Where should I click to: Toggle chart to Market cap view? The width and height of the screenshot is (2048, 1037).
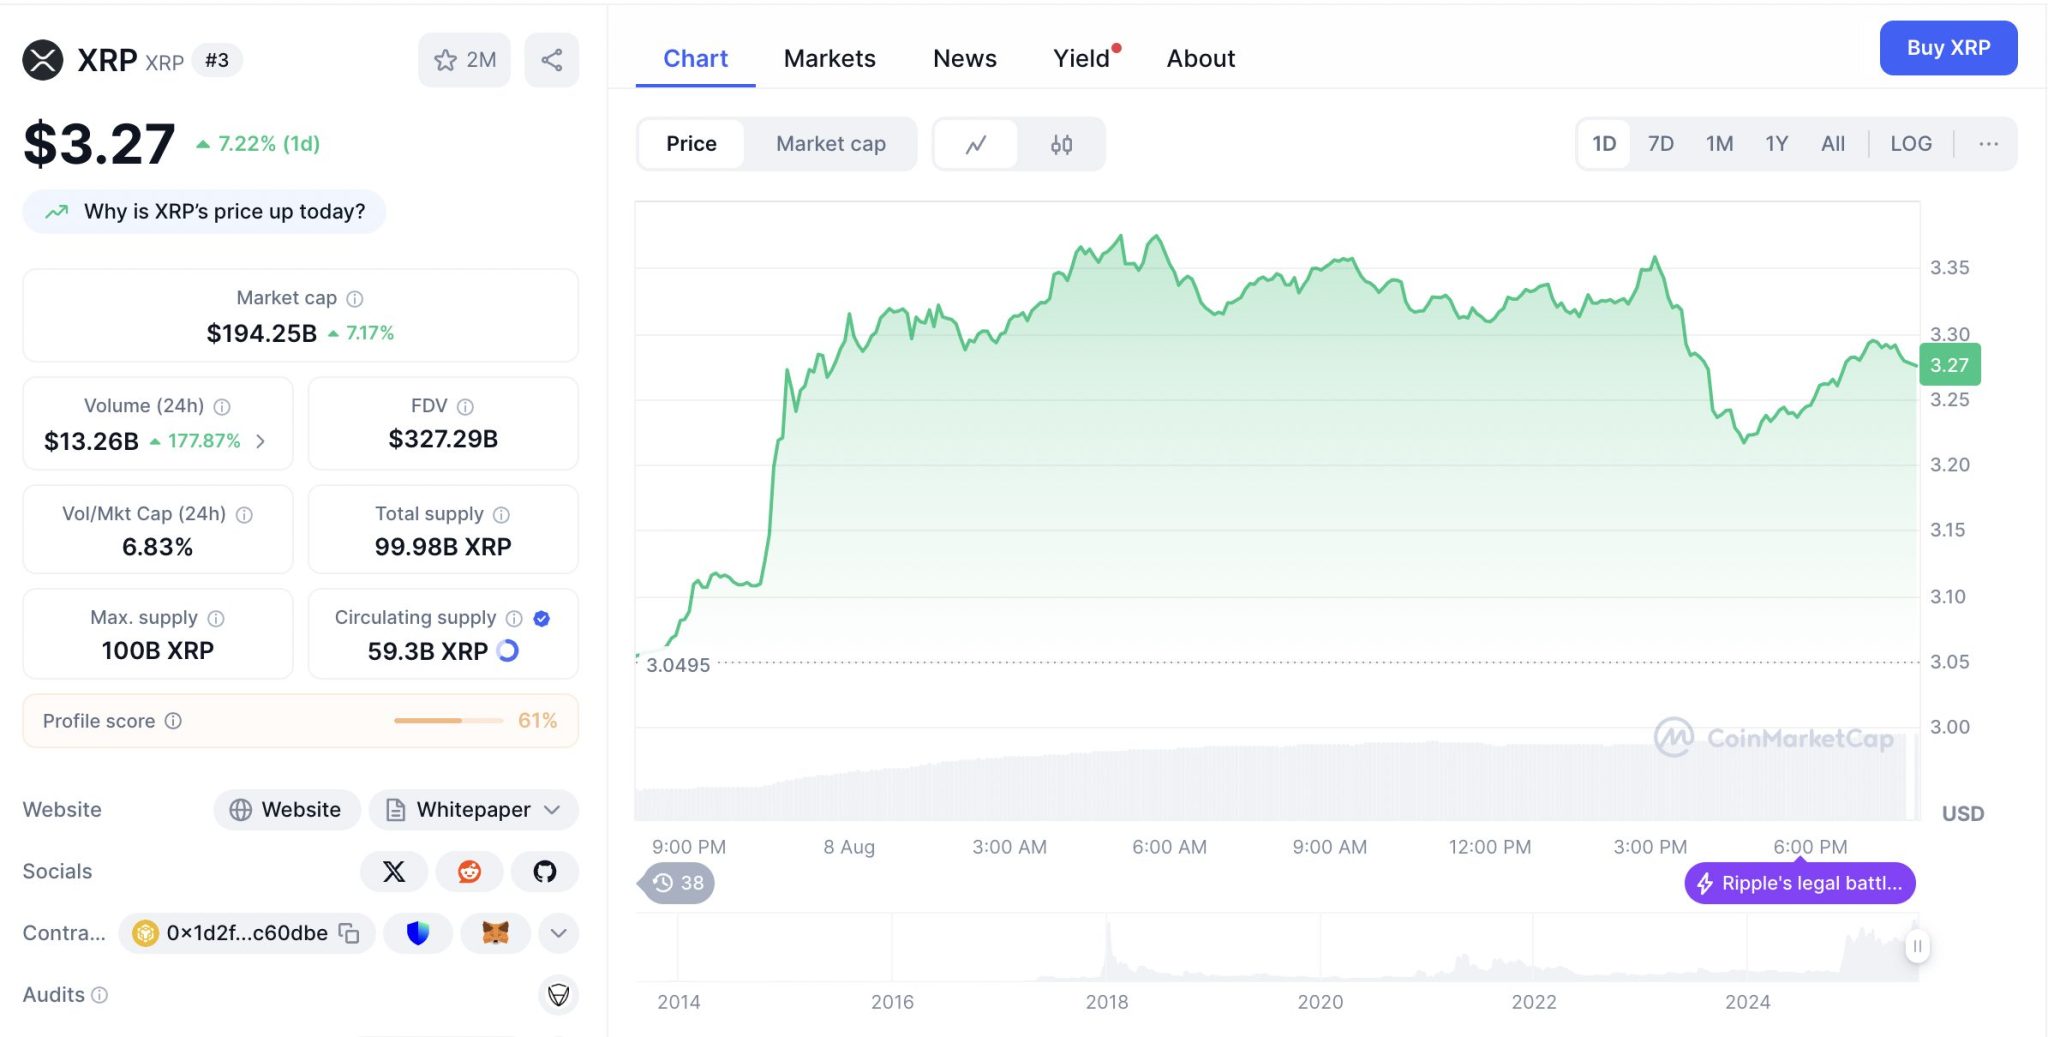coord(830,143)
